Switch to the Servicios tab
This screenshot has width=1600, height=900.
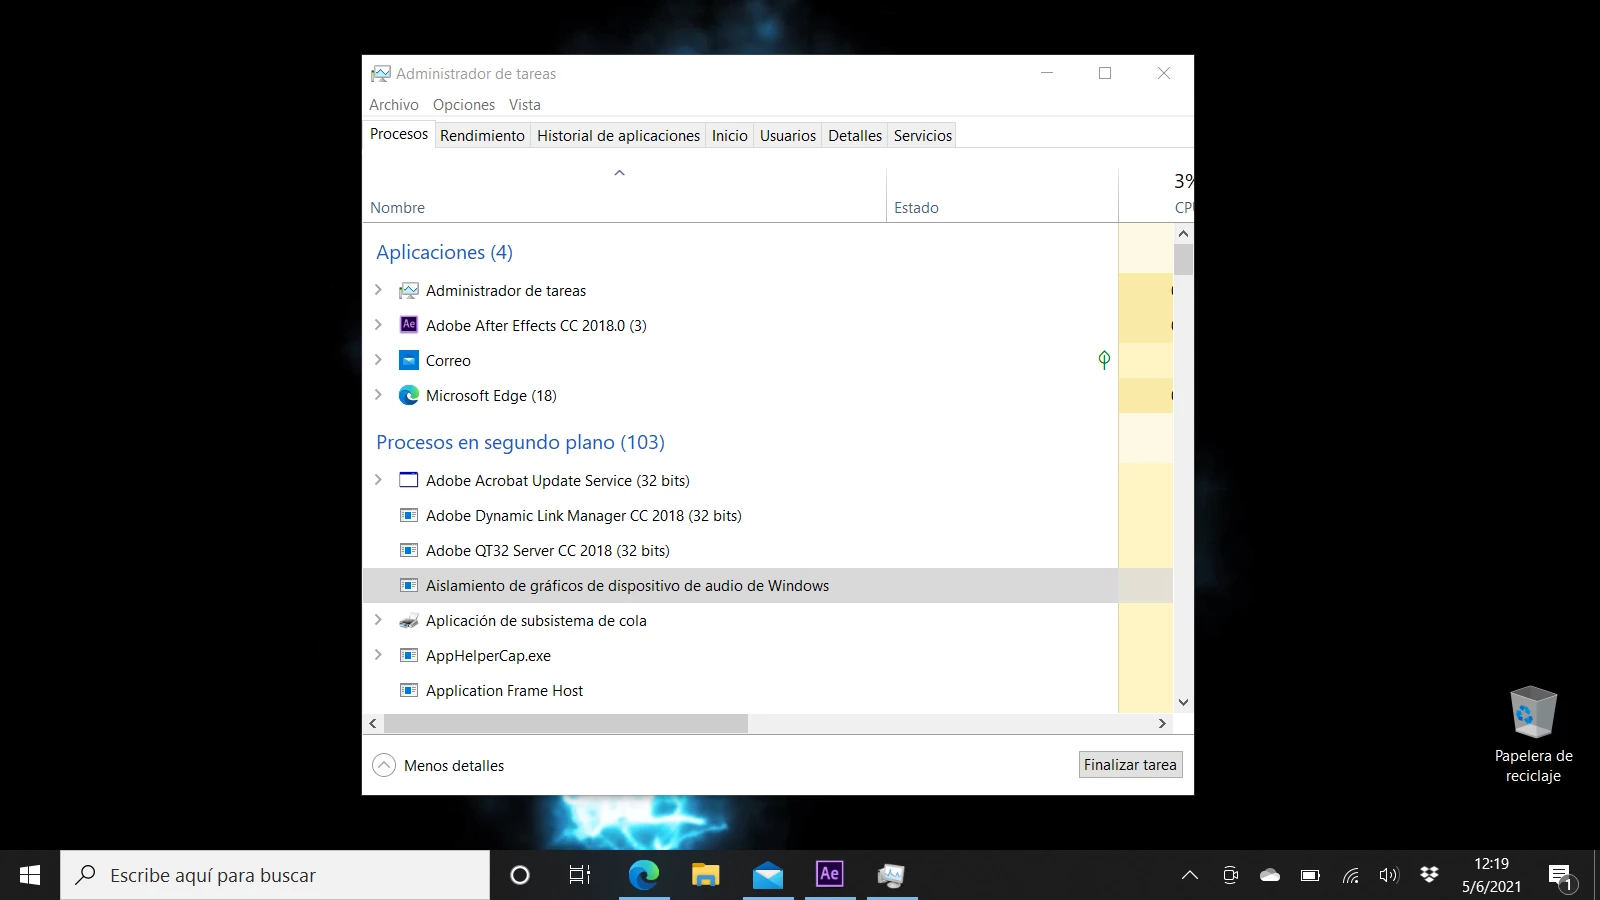(x=923, y=136)
